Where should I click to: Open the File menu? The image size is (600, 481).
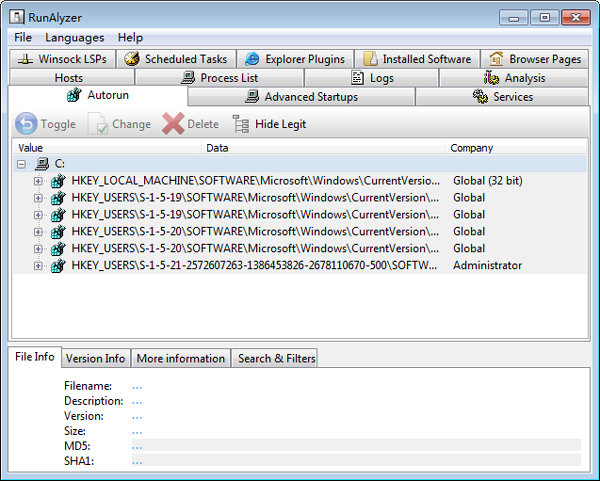click(x=23, y=38)
